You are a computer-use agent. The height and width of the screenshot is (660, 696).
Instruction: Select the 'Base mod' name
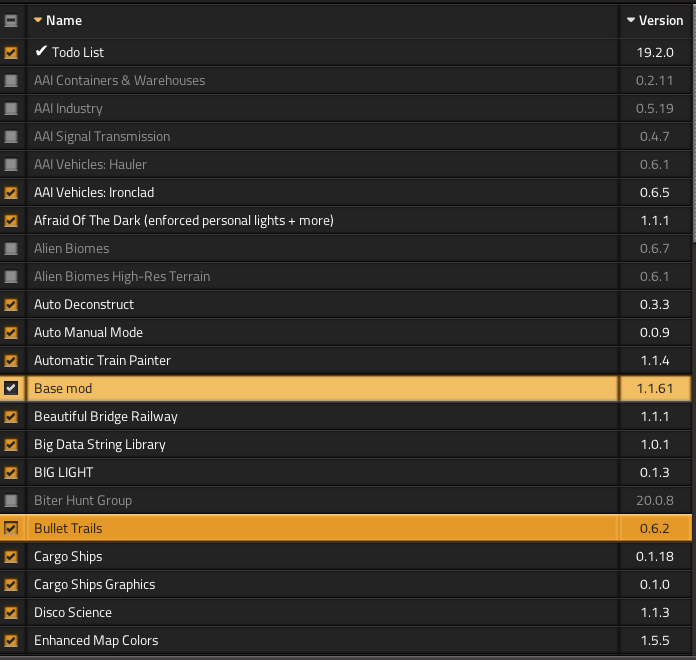(x=63, y=388)
